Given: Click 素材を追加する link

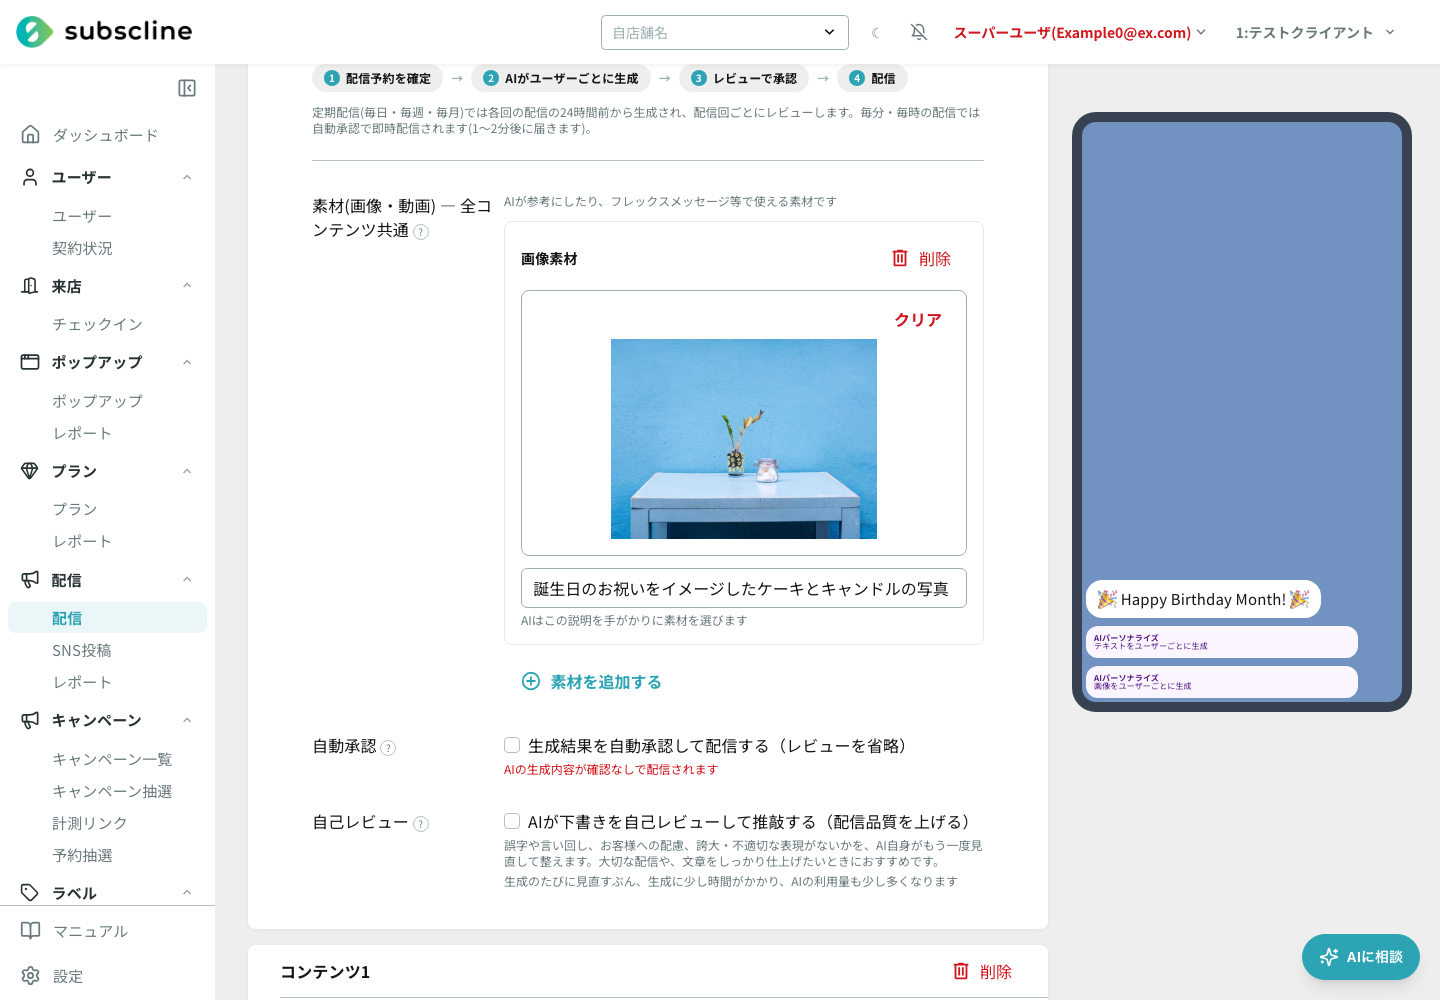Looking at the screenshot, I should (x=606, y=682).
